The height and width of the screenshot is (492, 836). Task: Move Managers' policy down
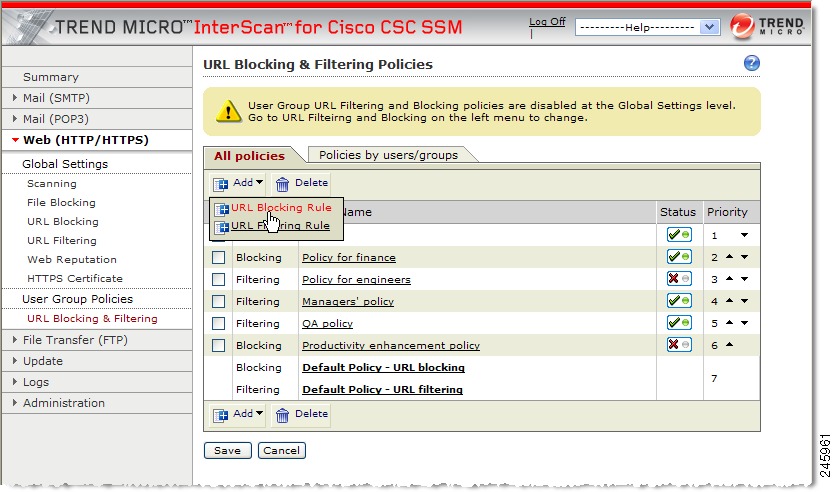tap(744, 301)
